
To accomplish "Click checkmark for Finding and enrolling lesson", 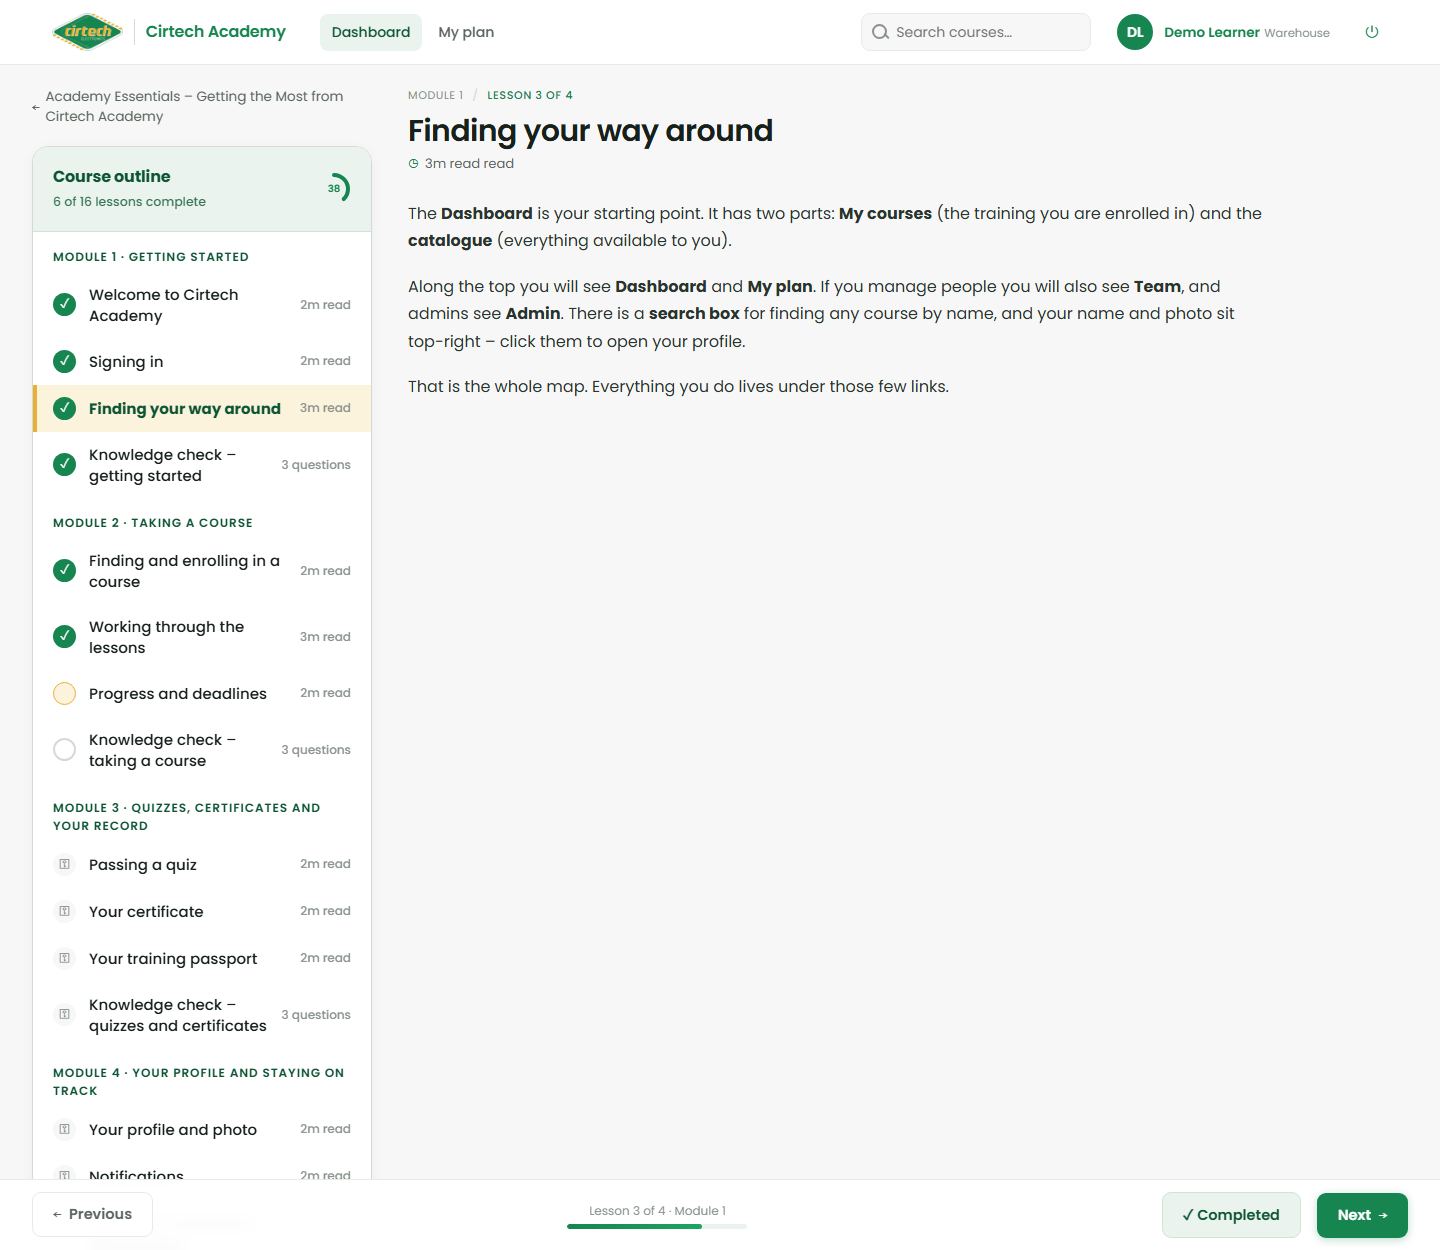I will (64, 570).
